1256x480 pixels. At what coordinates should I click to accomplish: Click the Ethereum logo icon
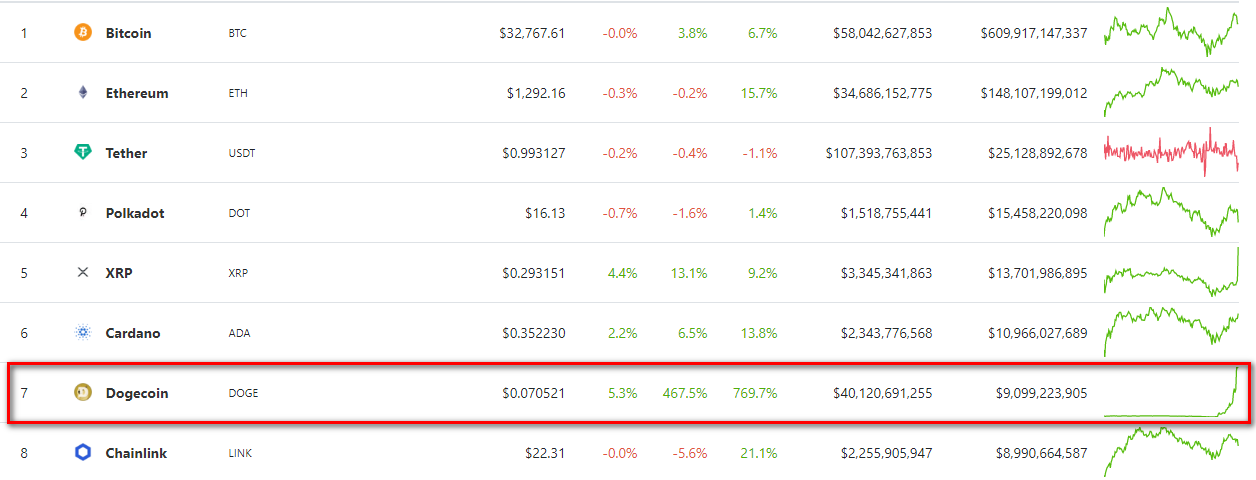click(83, 93)
